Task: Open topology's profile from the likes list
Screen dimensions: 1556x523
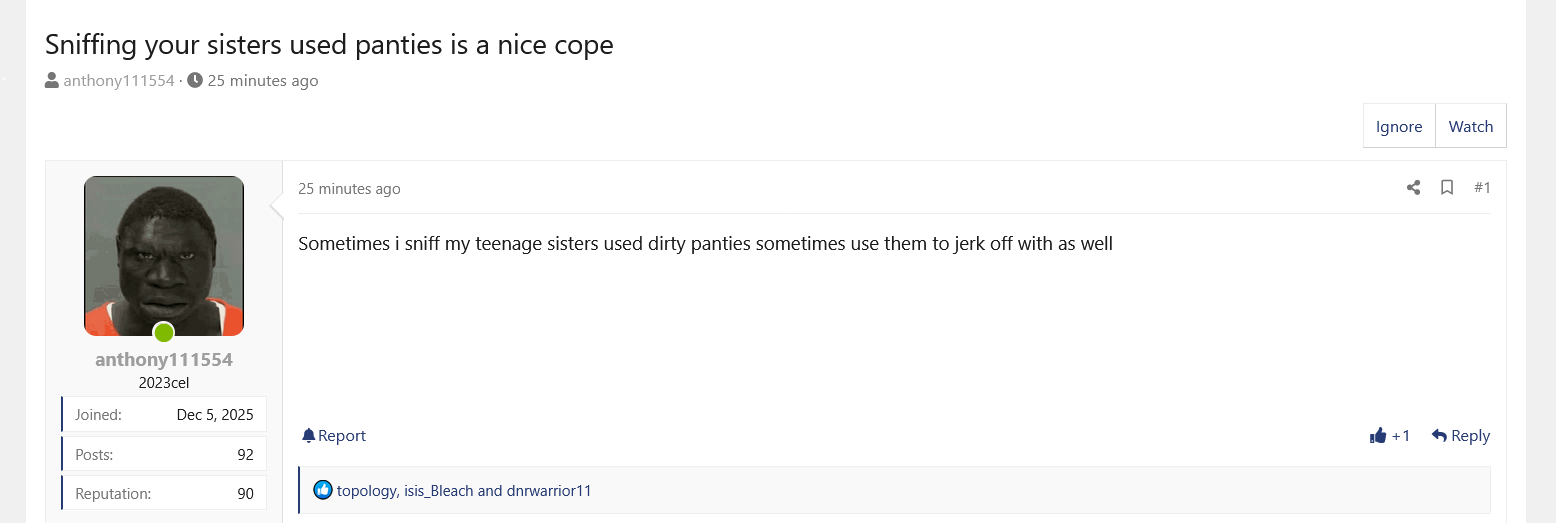Action: (x=366, y=491)
